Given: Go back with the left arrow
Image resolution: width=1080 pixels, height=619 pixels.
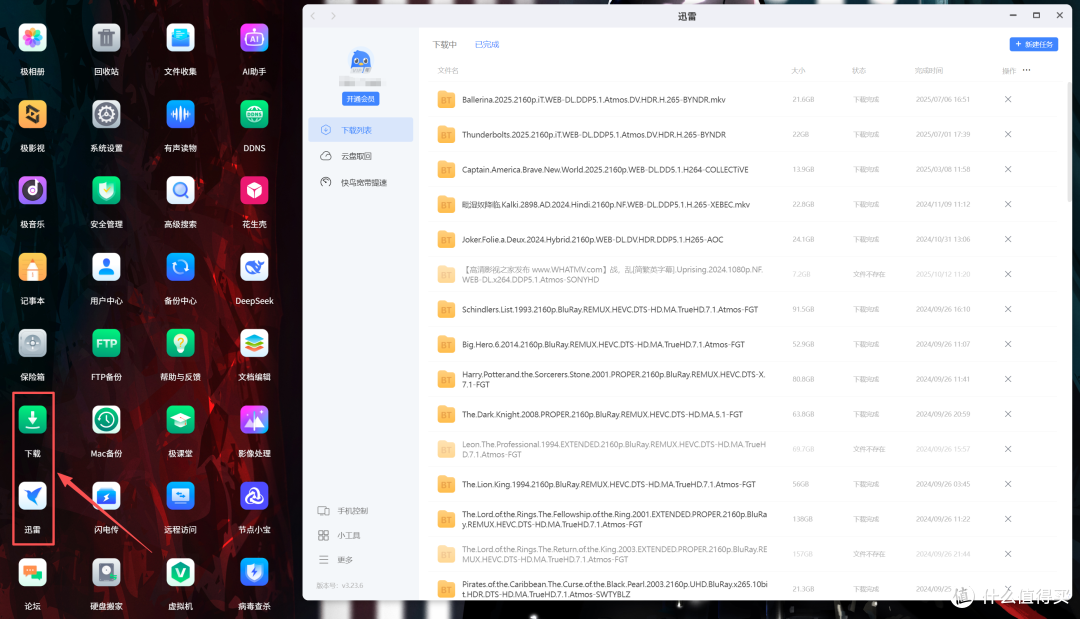Looking at the screenshot, I should point(313,16).
